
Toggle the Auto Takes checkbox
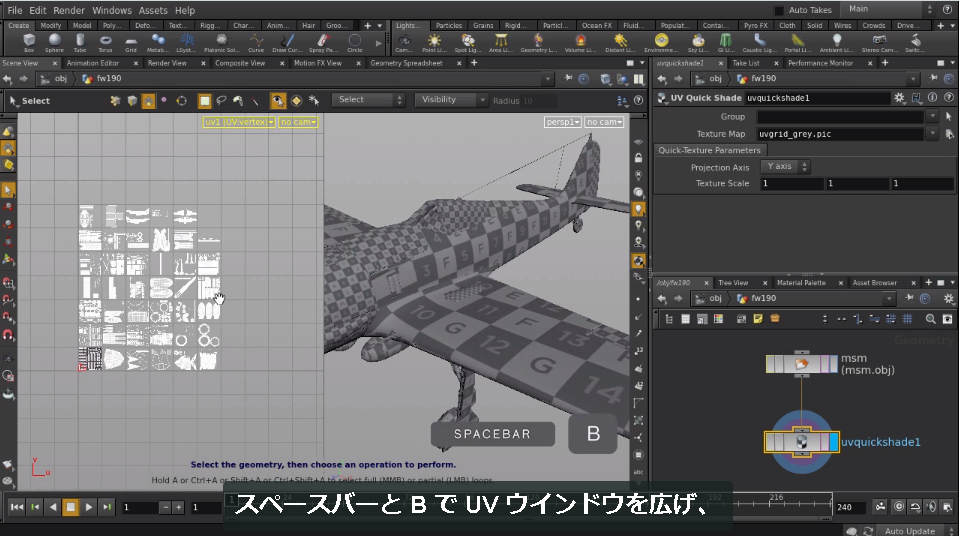pyautogui.click(x=779, y=10)
